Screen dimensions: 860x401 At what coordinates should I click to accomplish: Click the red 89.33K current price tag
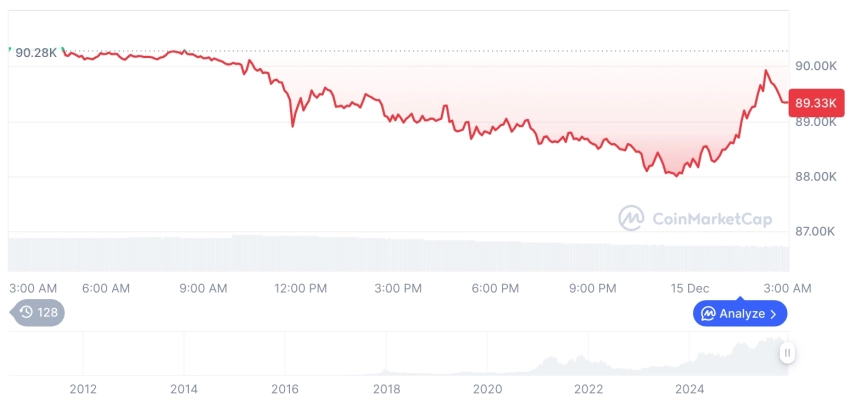coord(814,102)
